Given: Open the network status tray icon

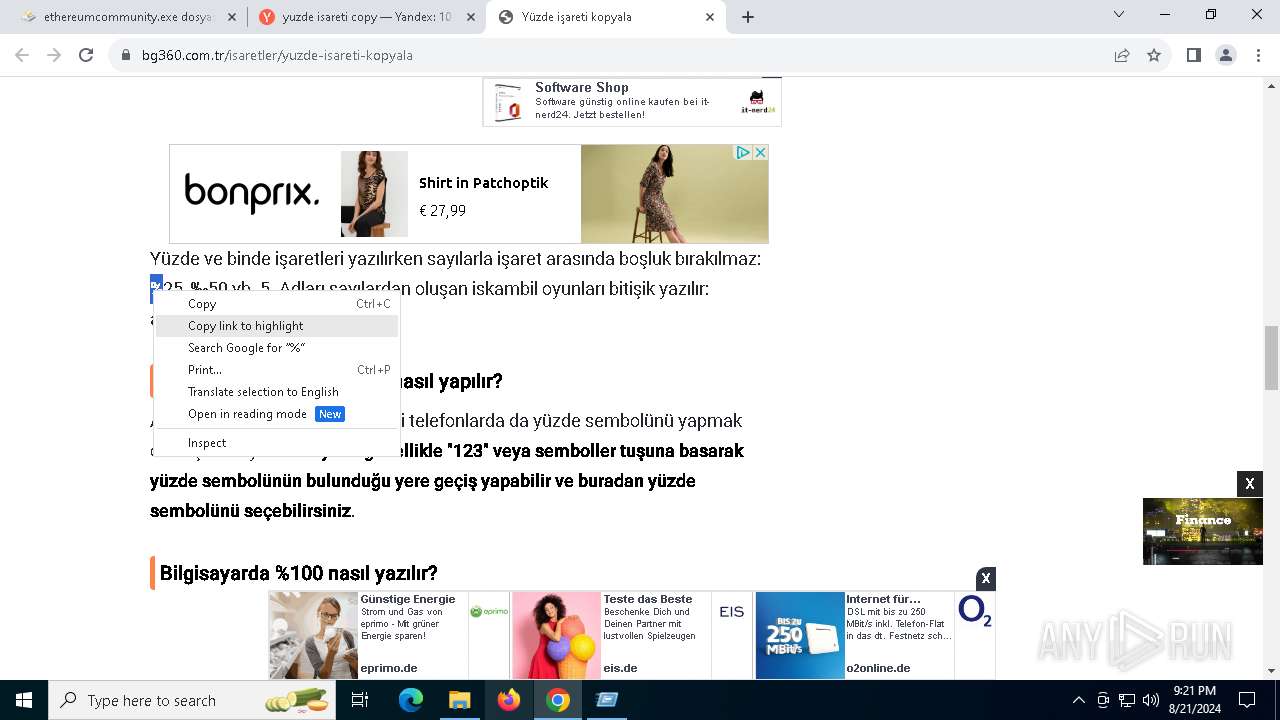Looking at the screenshot, I should coord(1127,700).
